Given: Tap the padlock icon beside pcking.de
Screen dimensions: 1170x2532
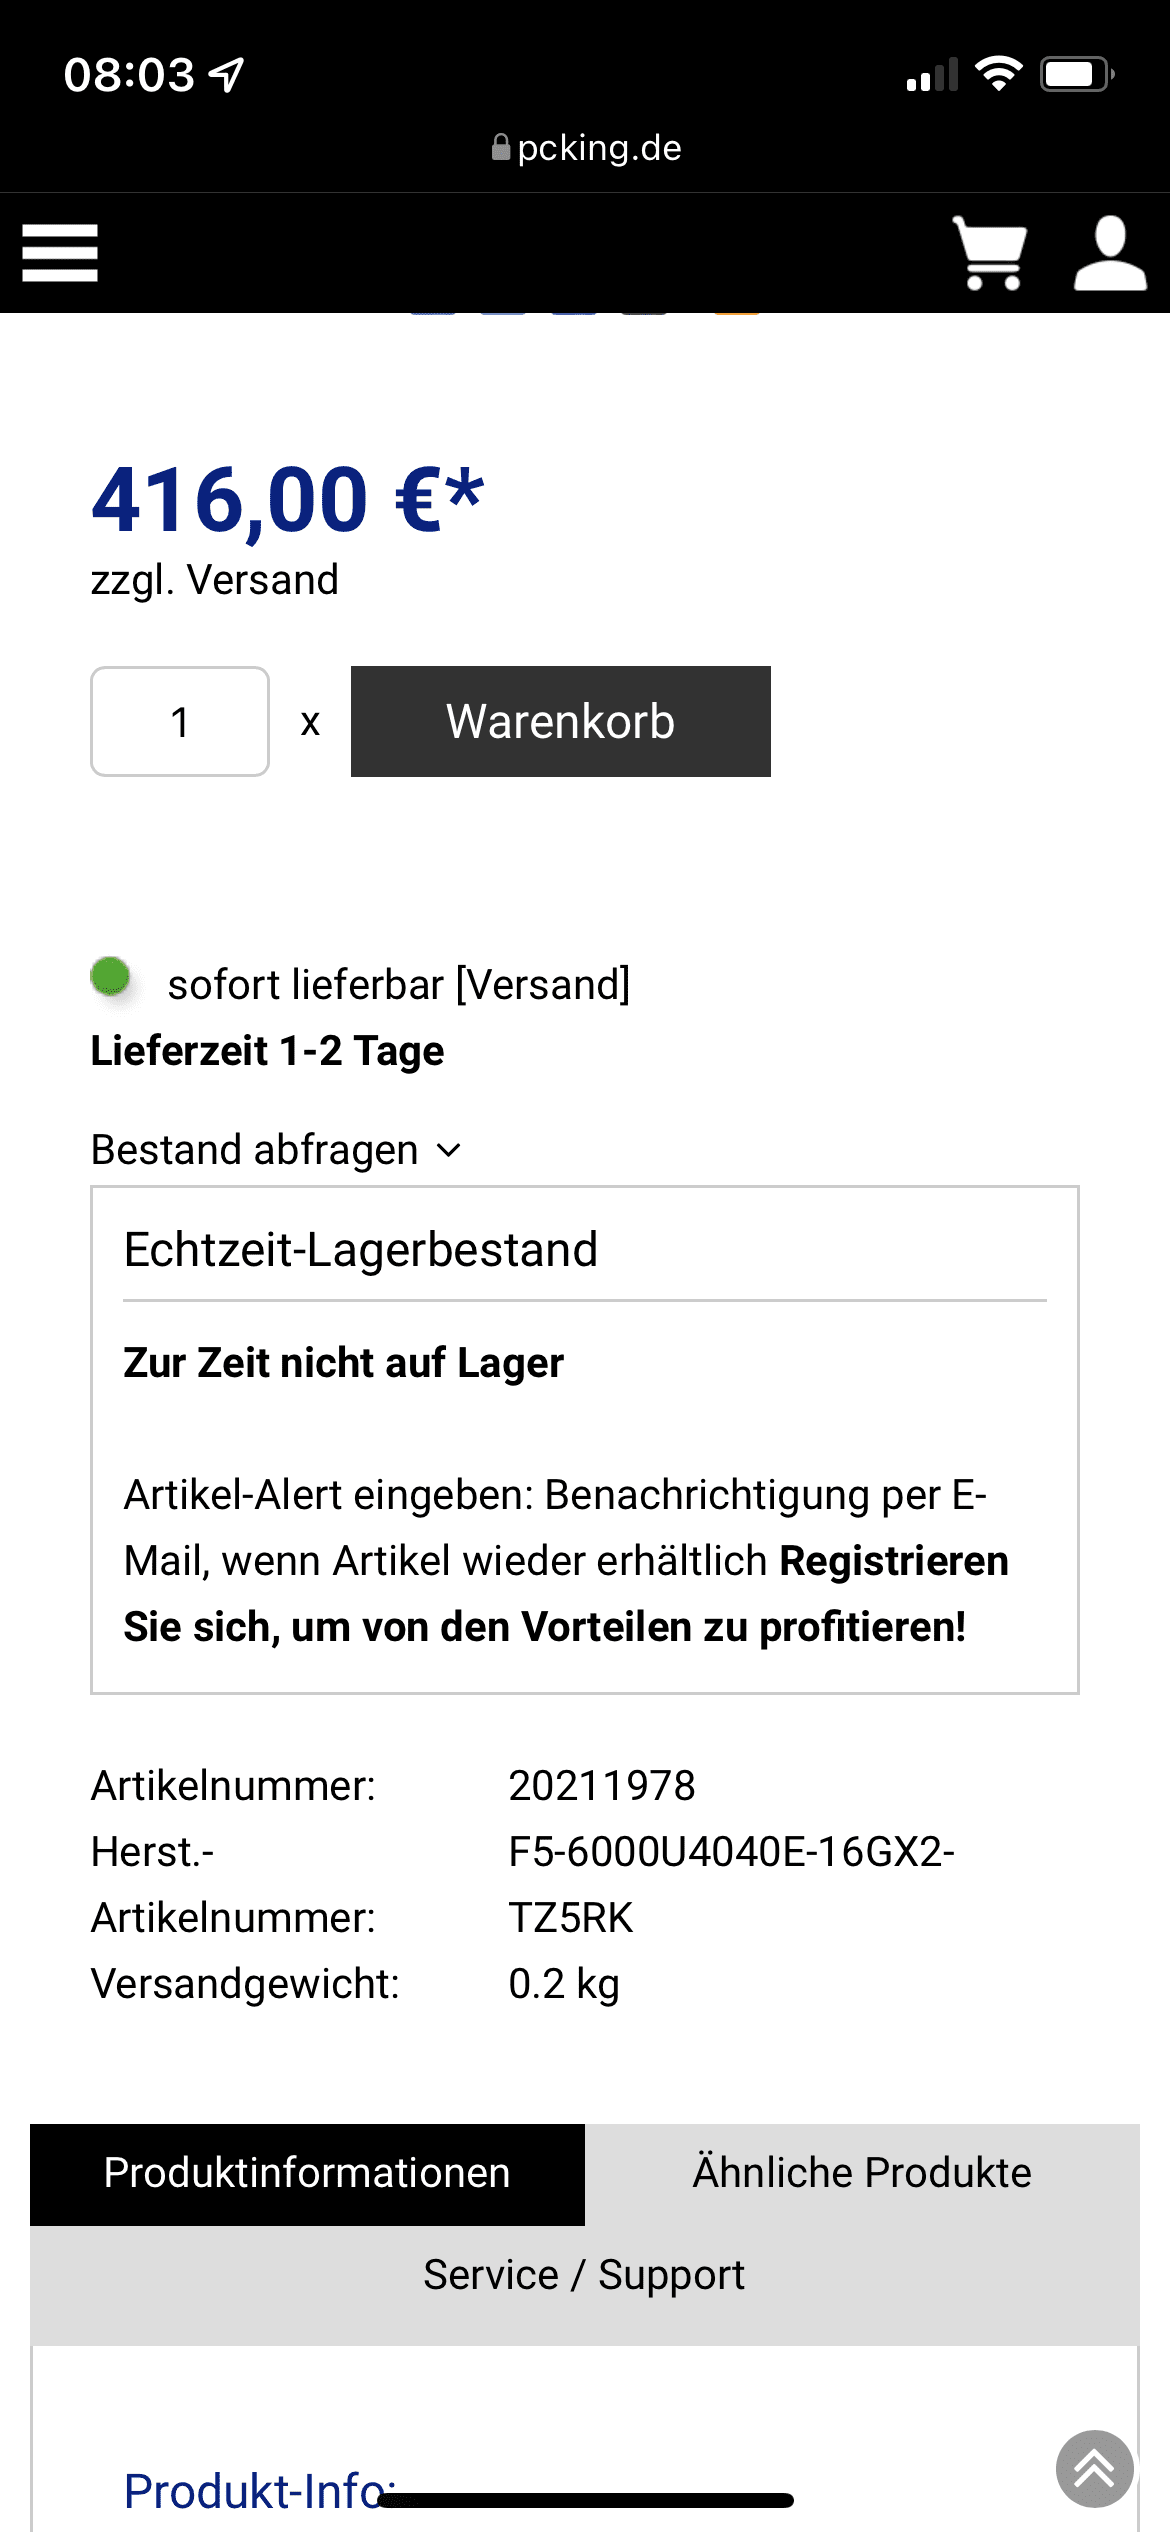Looking at the screenshot, I should click(x=501, y=148).
